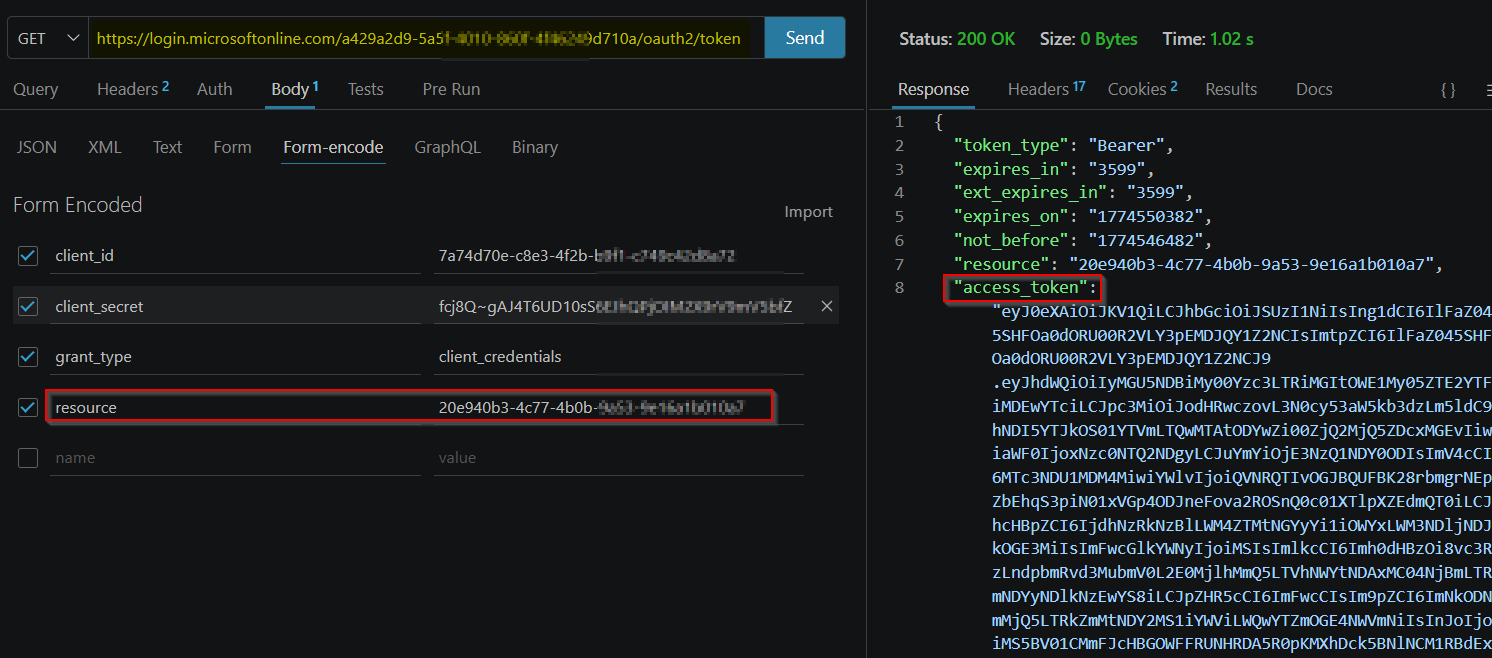Switch body type to Text

167,147
